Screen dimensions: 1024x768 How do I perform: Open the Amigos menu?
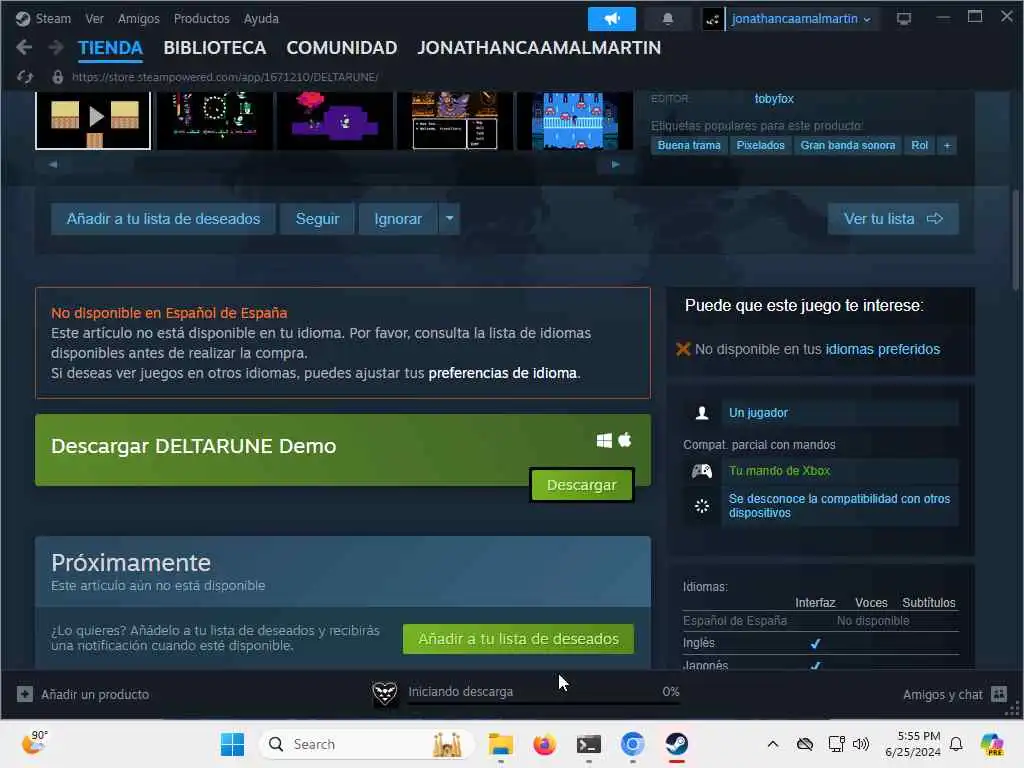(138, 18)
